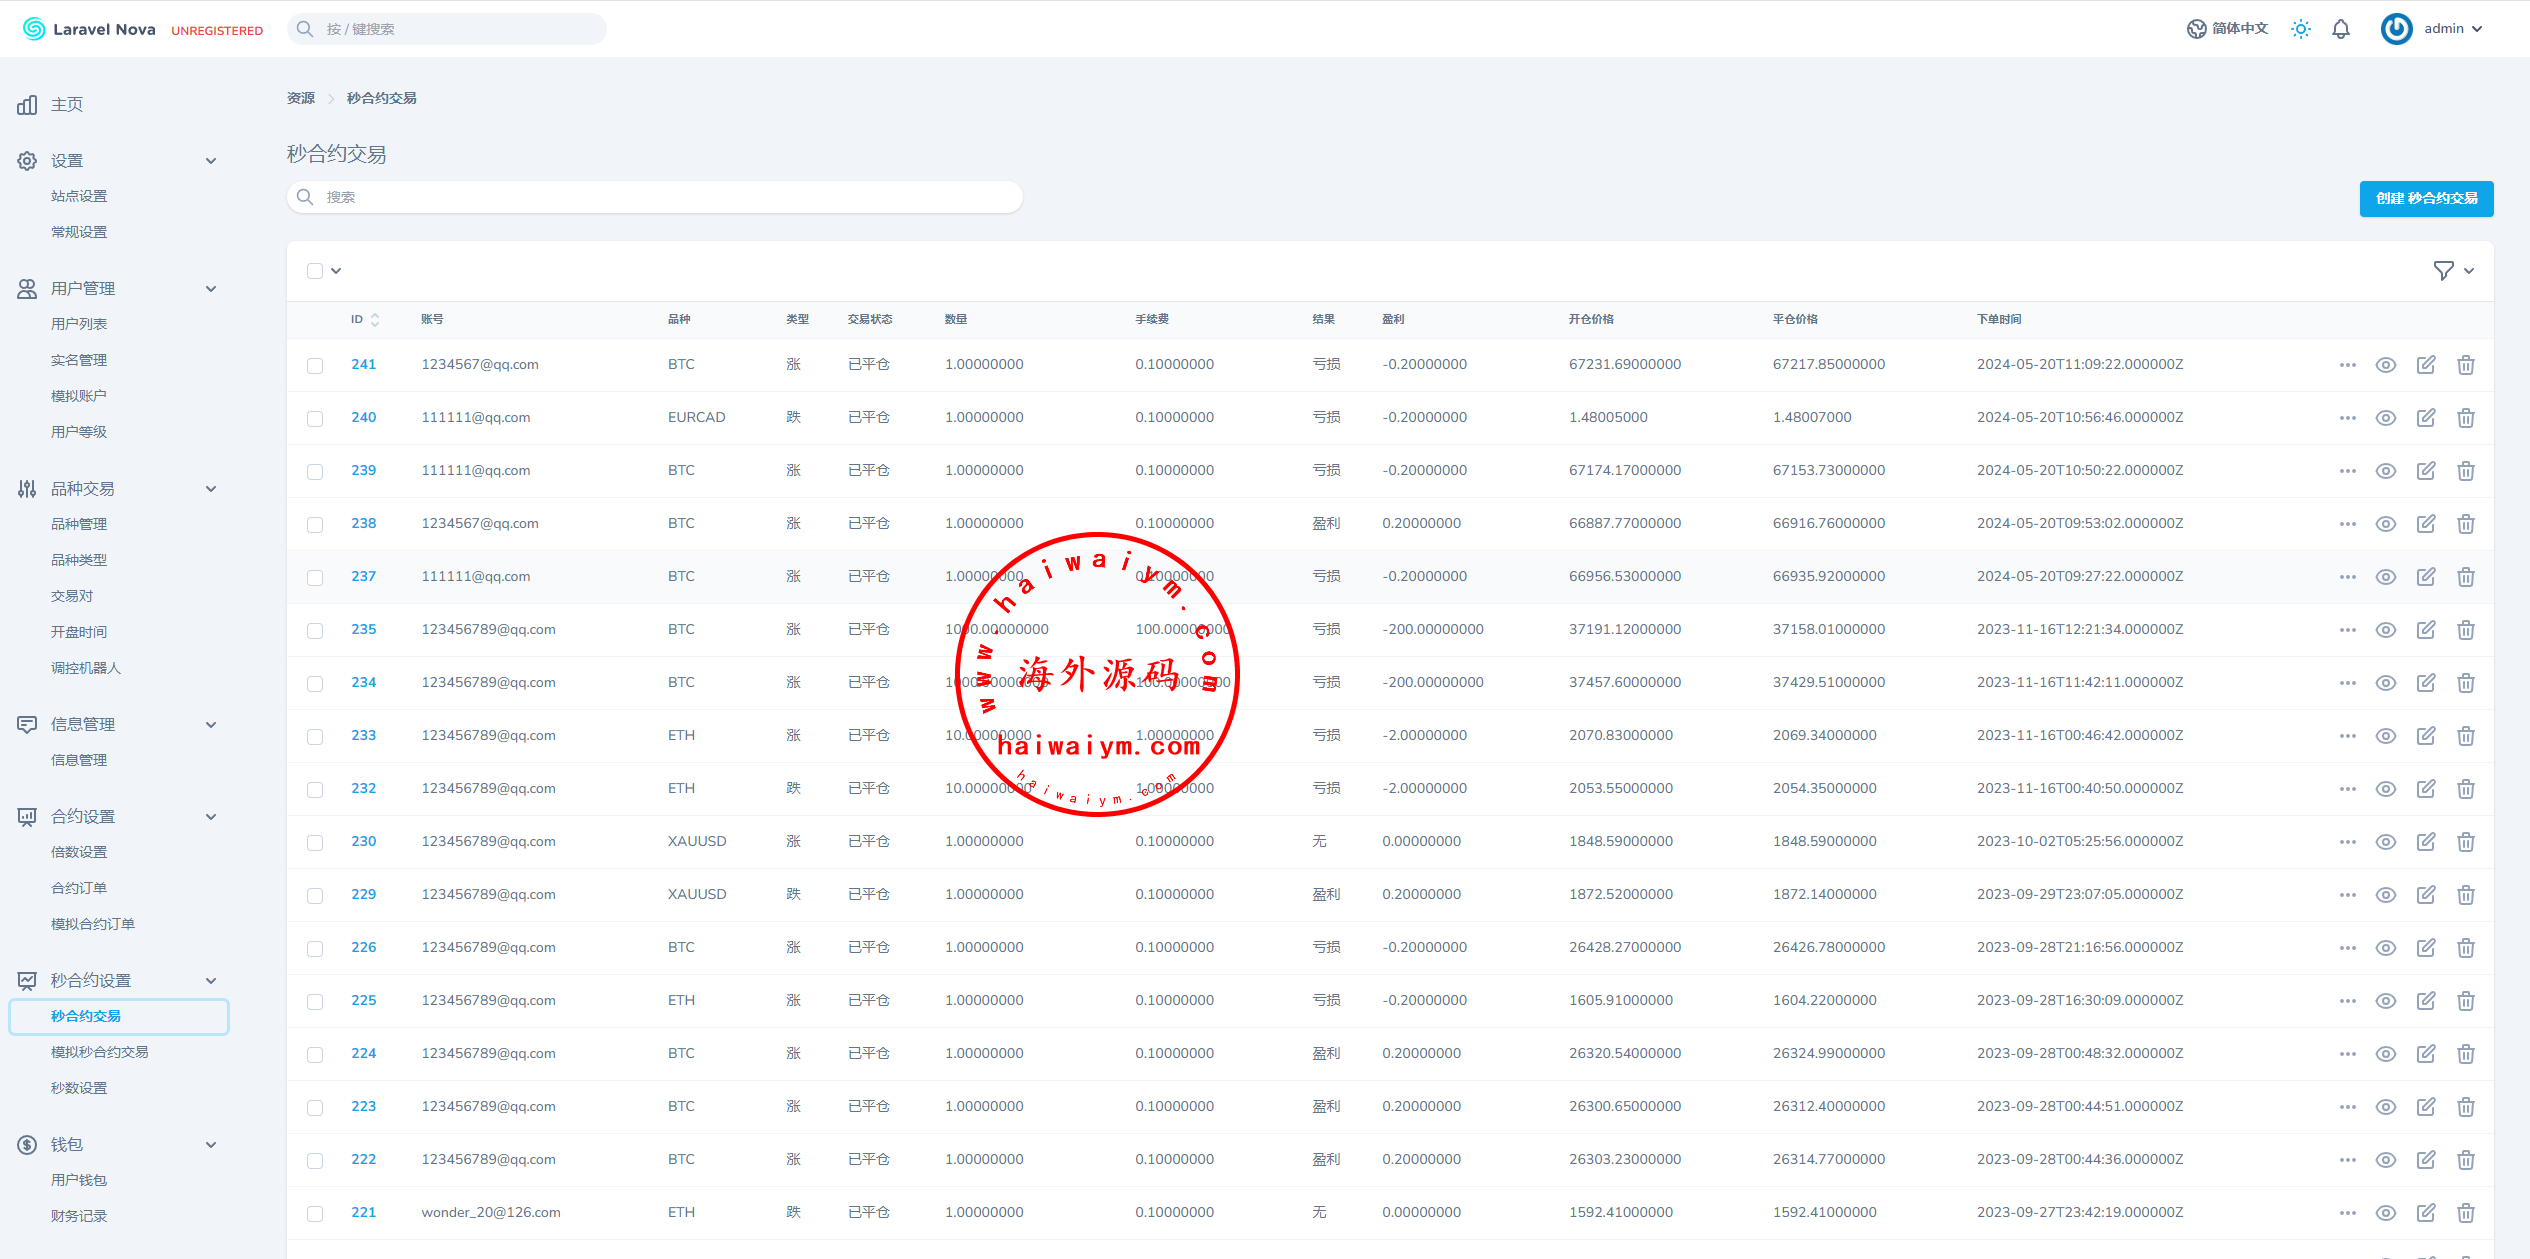This screenshot has width=2530, height=1259.
Task: Check the checkbox for trade 241
Action: [x=315, y=366]
